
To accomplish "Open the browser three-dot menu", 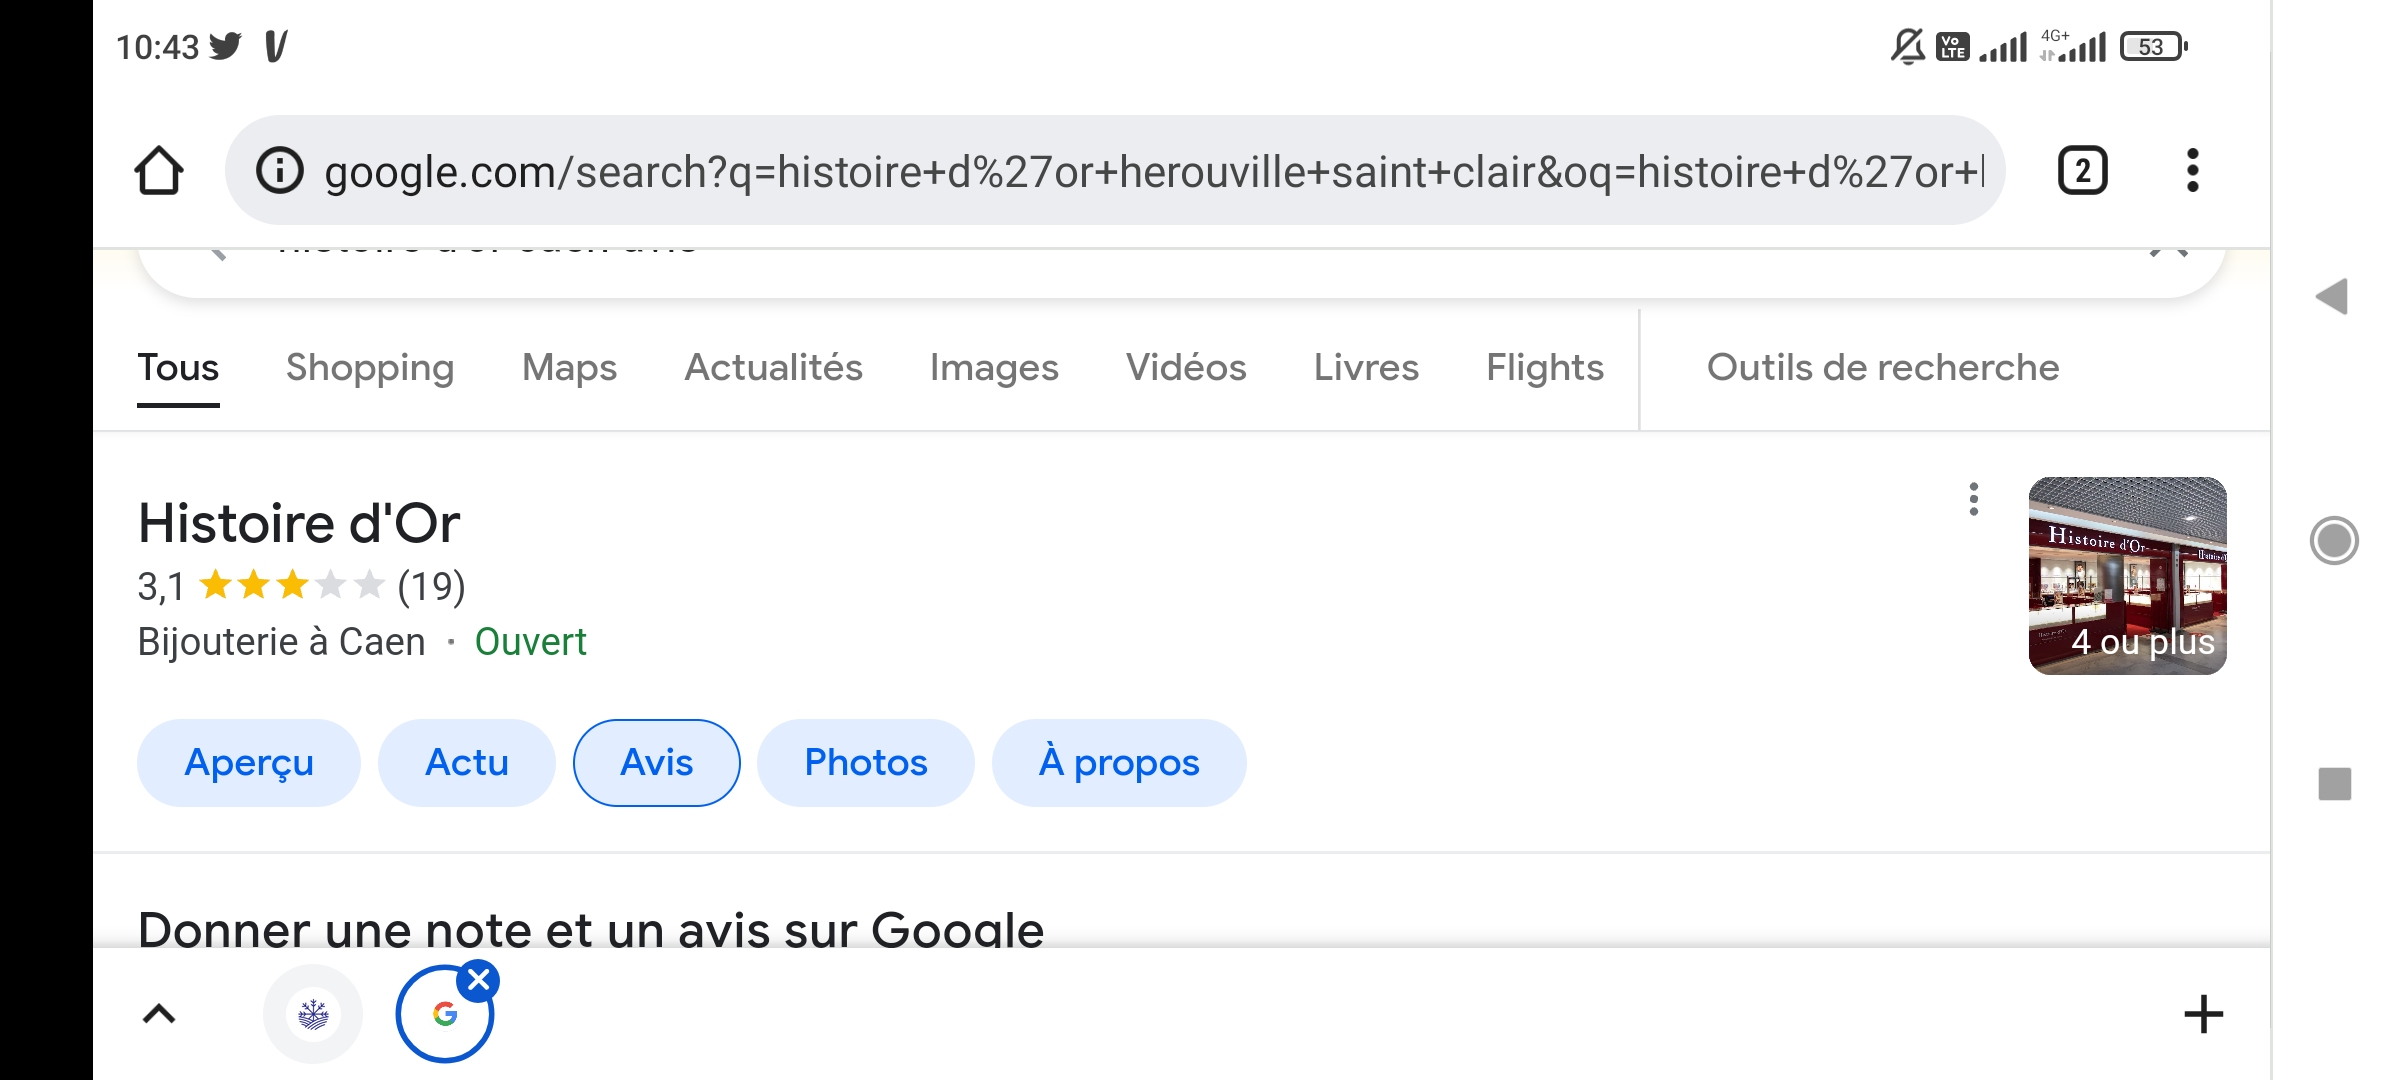I will tap(2192, 171).
